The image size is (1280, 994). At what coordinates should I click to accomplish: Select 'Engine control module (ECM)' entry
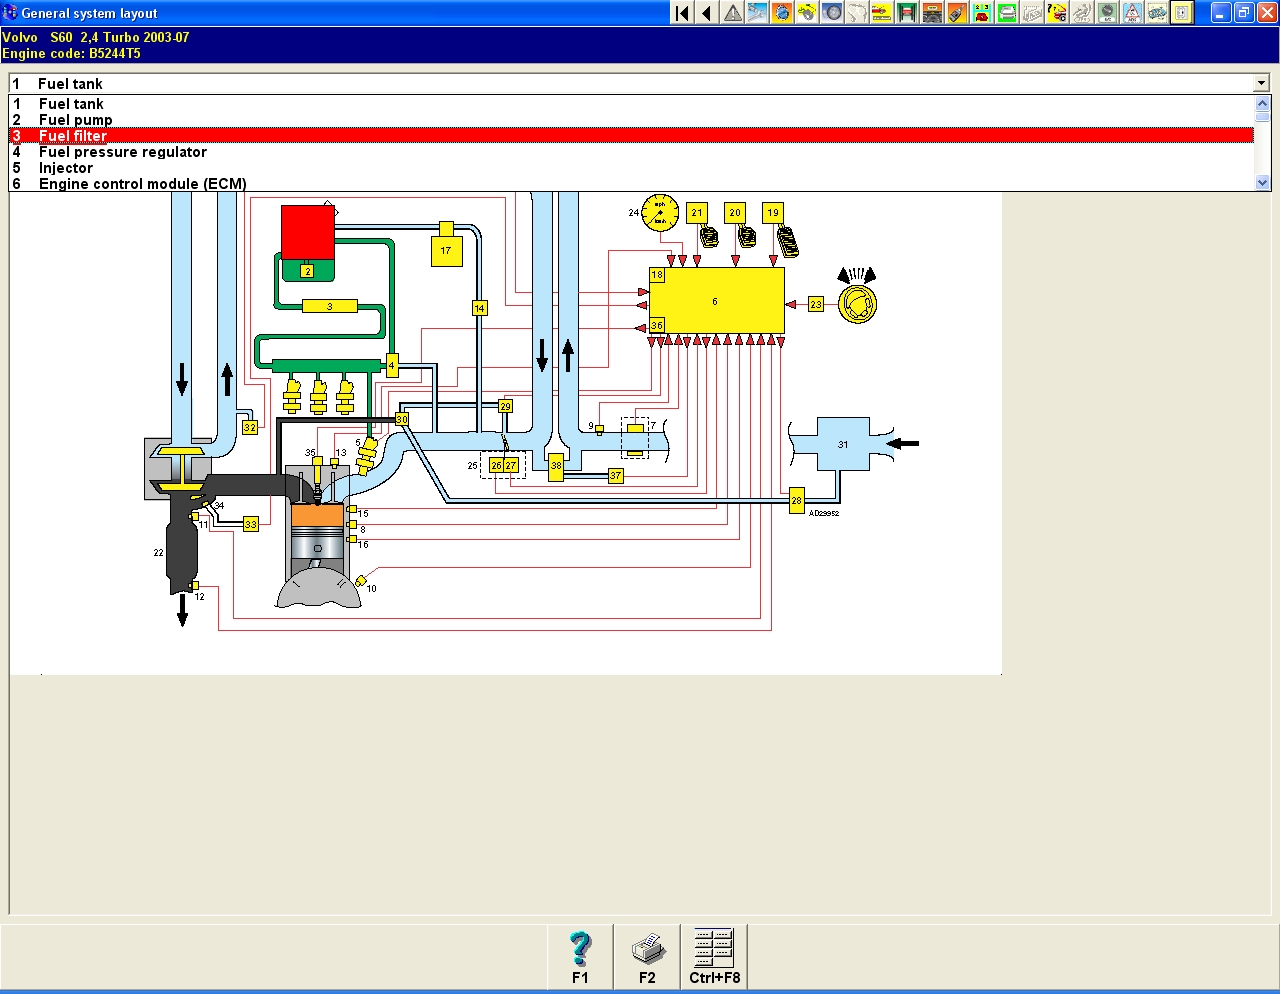tap(631, 184)
